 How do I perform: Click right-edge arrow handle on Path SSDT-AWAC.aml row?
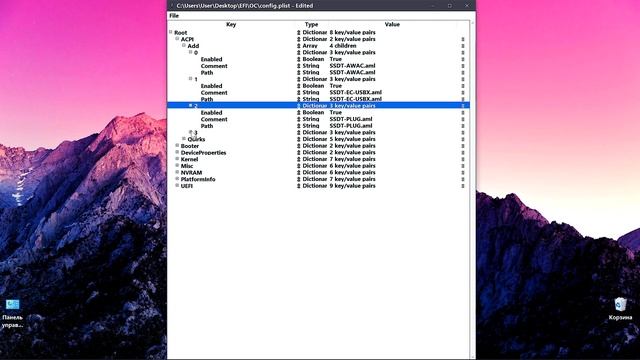pos(463,73)
